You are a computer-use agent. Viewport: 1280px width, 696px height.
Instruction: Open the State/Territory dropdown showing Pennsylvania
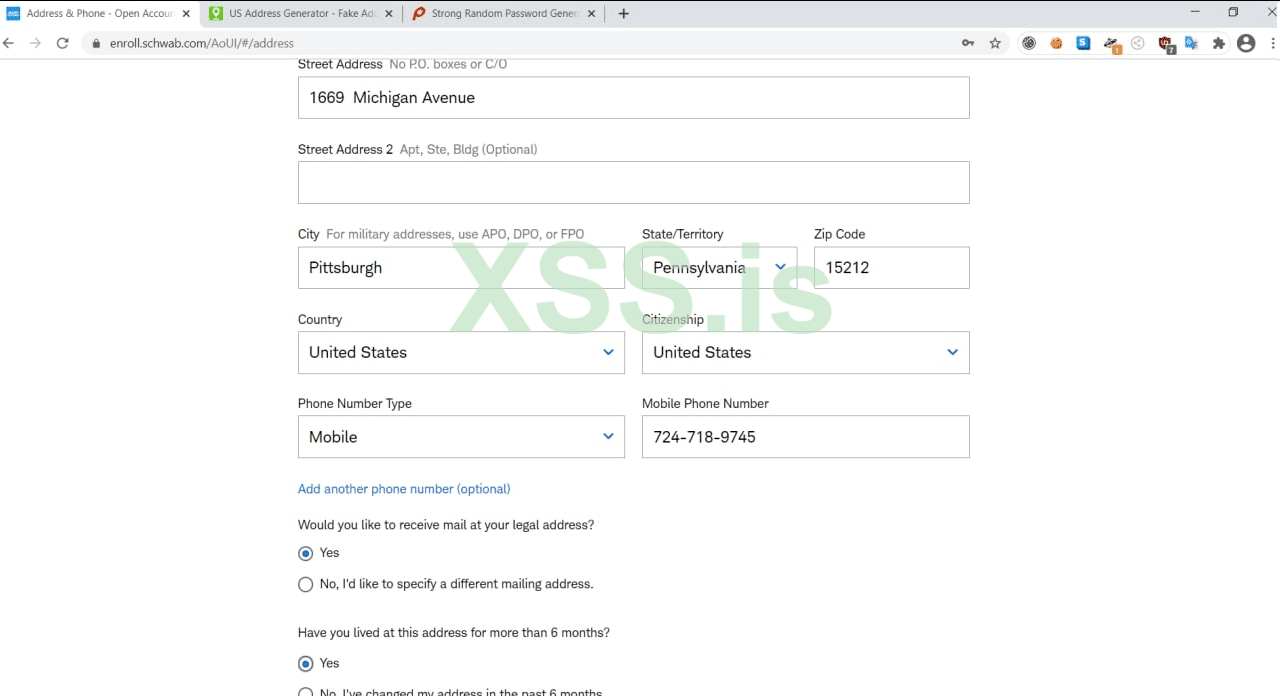point(719,268)
